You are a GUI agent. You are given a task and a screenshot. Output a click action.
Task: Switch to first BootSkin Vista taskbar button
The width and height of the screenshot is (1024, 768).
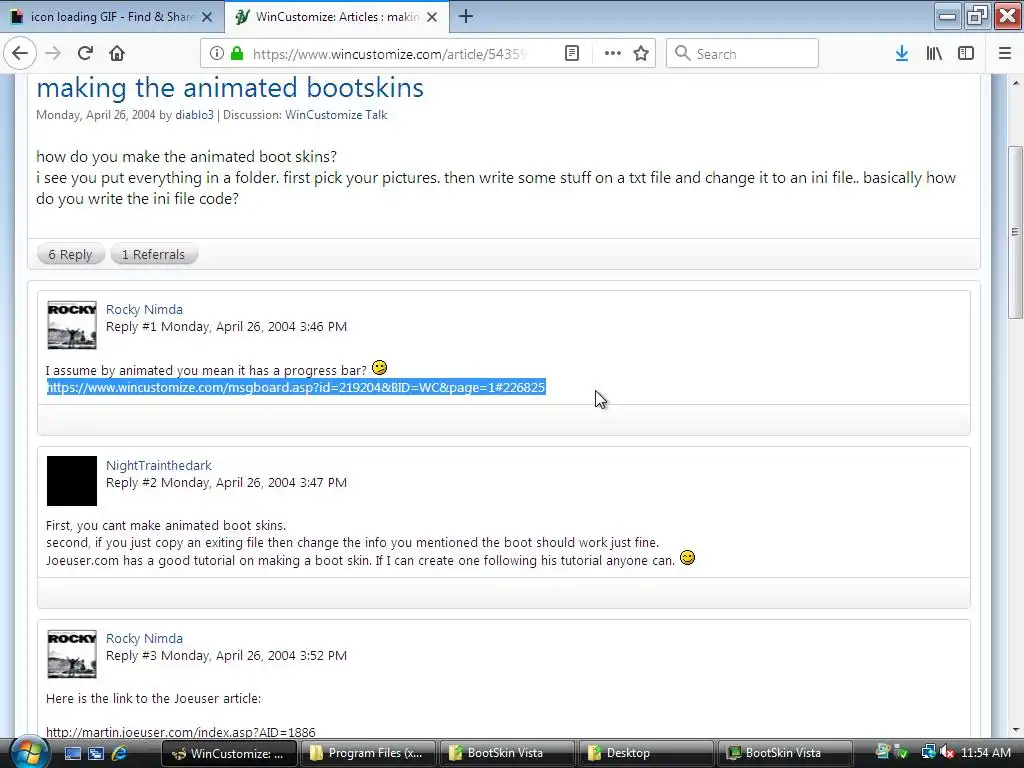507,753
